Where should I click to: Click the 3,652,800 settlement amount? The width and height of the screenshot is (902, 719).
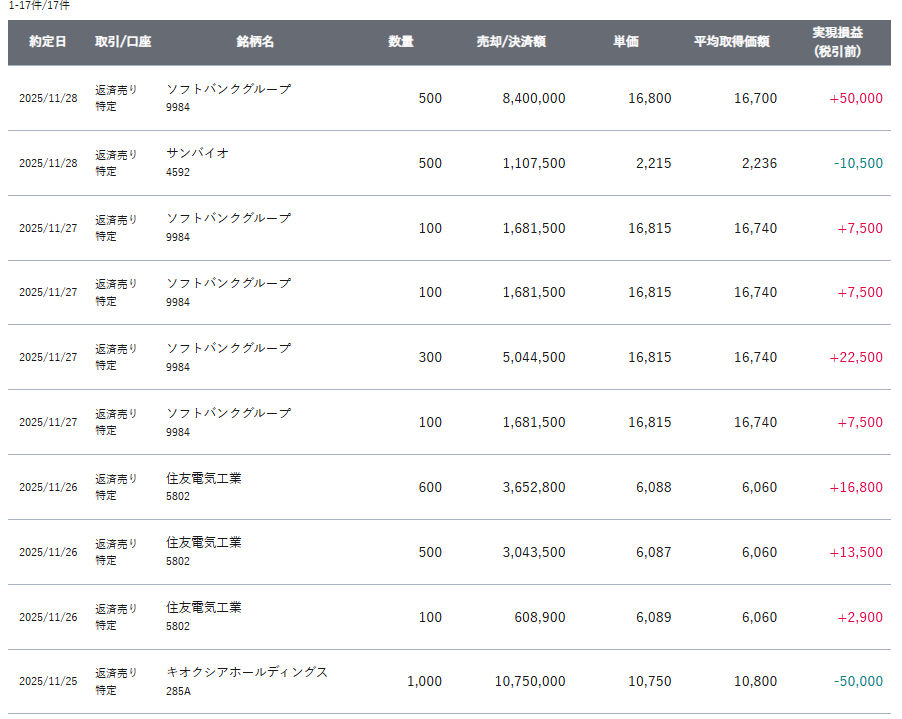533,487
